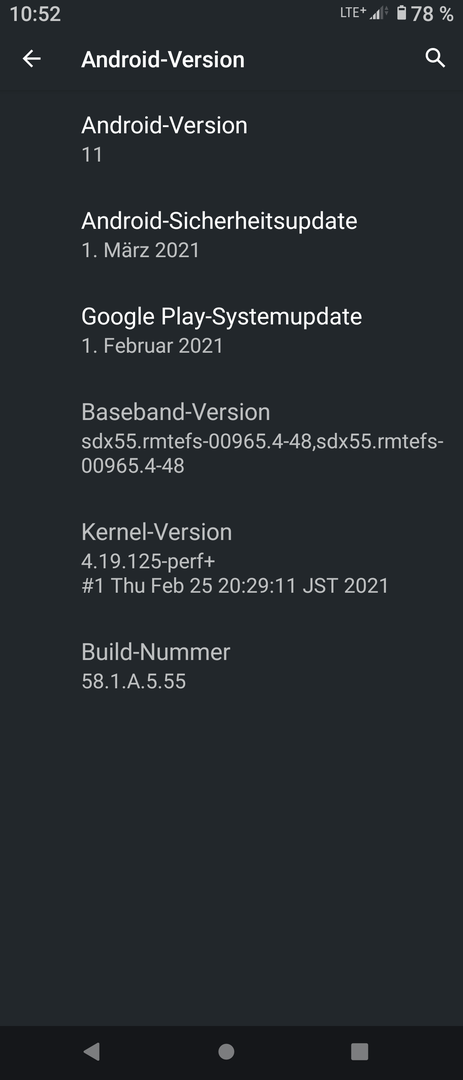Tap the navigation bar back triangle
Screen dimensions: 463x1080
(x=92, y=1051)
